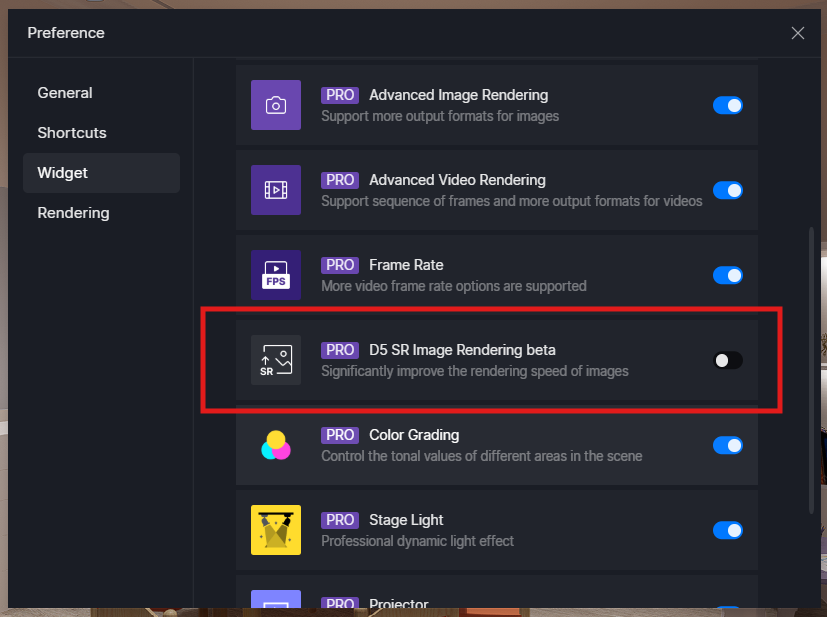Screen dimensions: 827x617
Task: Click the D5 SR Image Rendering icon
Action: tap(276, 360)
